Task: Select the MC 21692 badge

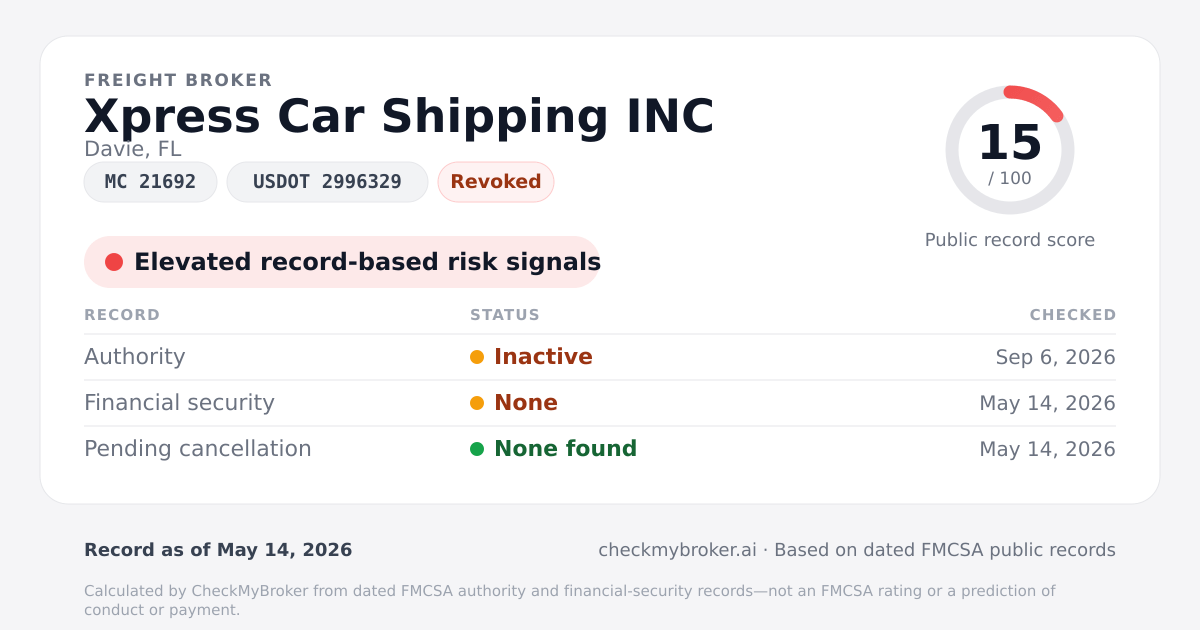Action: tap(150, 182)
